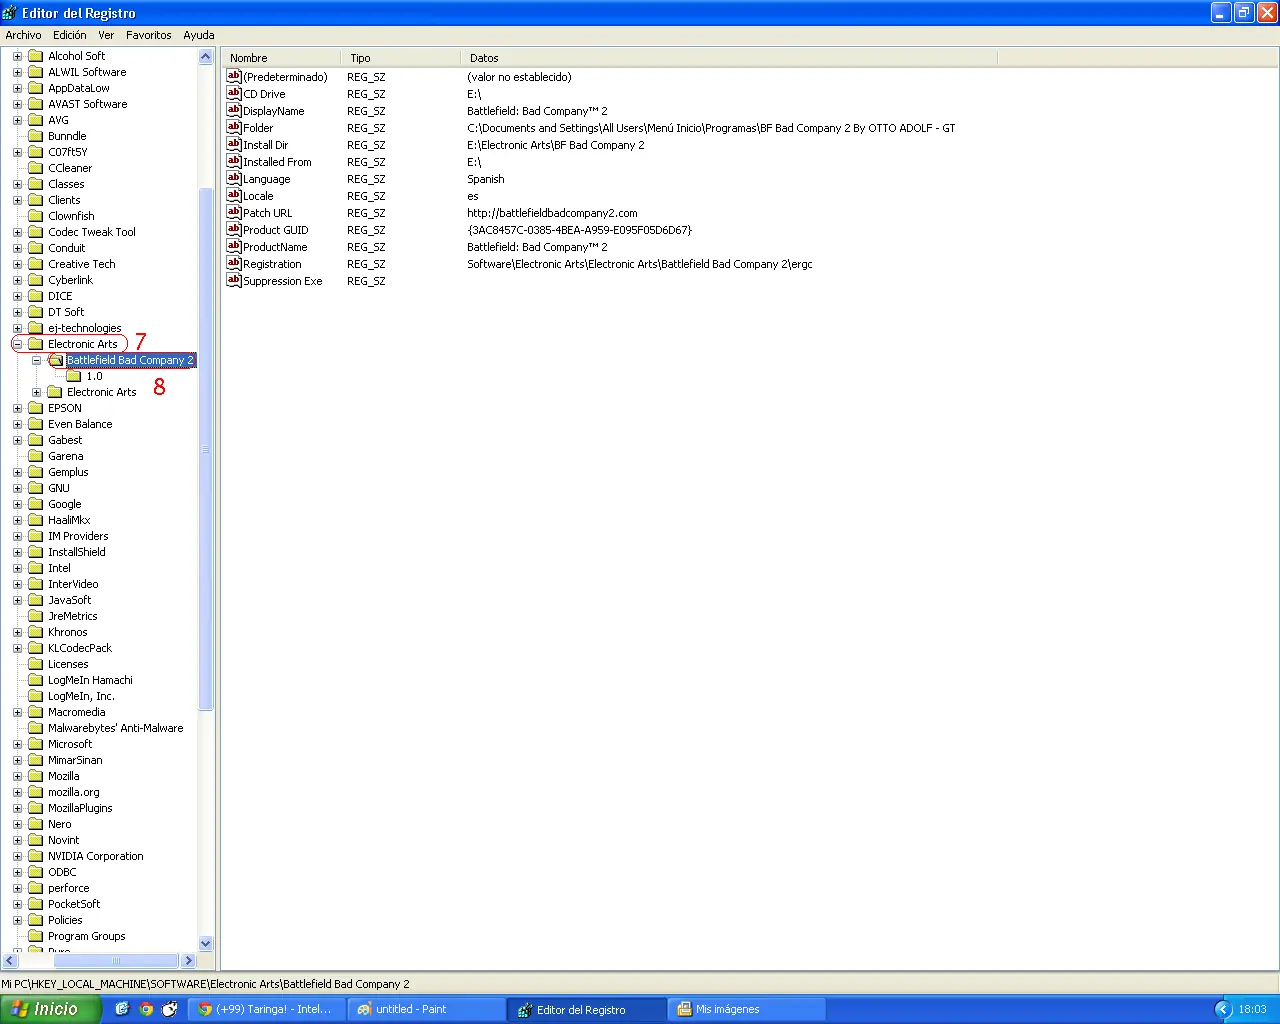Screen dimensions: 1280x1024
Task: Open the Ver menu
Action: coord(106,35)
